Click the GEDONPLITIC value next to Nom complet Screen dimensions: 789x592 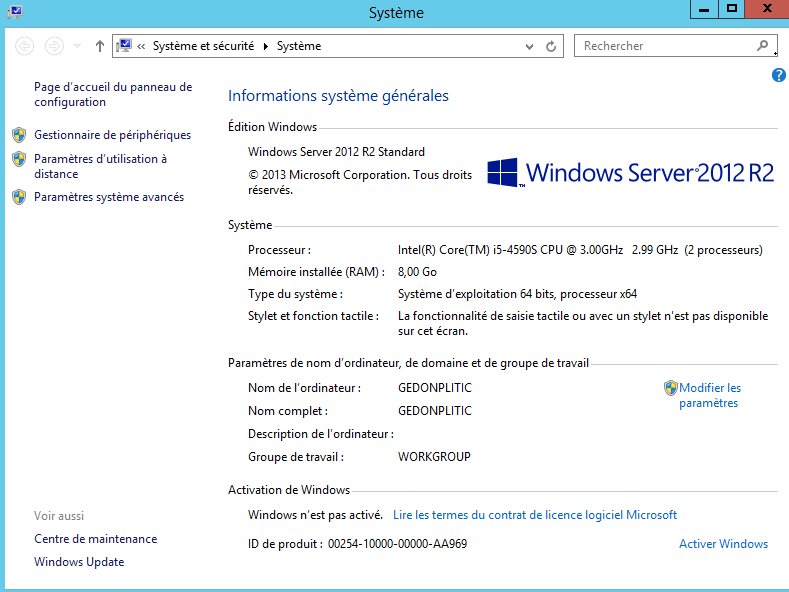(435, 411)
